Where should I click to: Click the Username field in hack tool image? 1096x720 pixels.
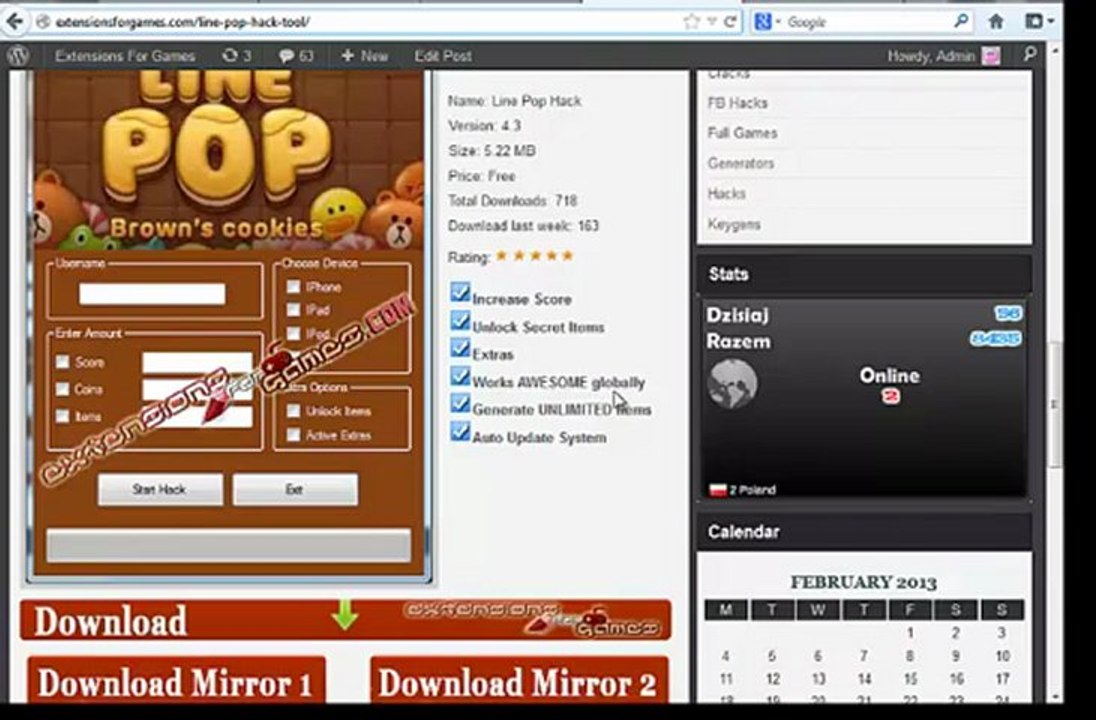pos(152,294)
